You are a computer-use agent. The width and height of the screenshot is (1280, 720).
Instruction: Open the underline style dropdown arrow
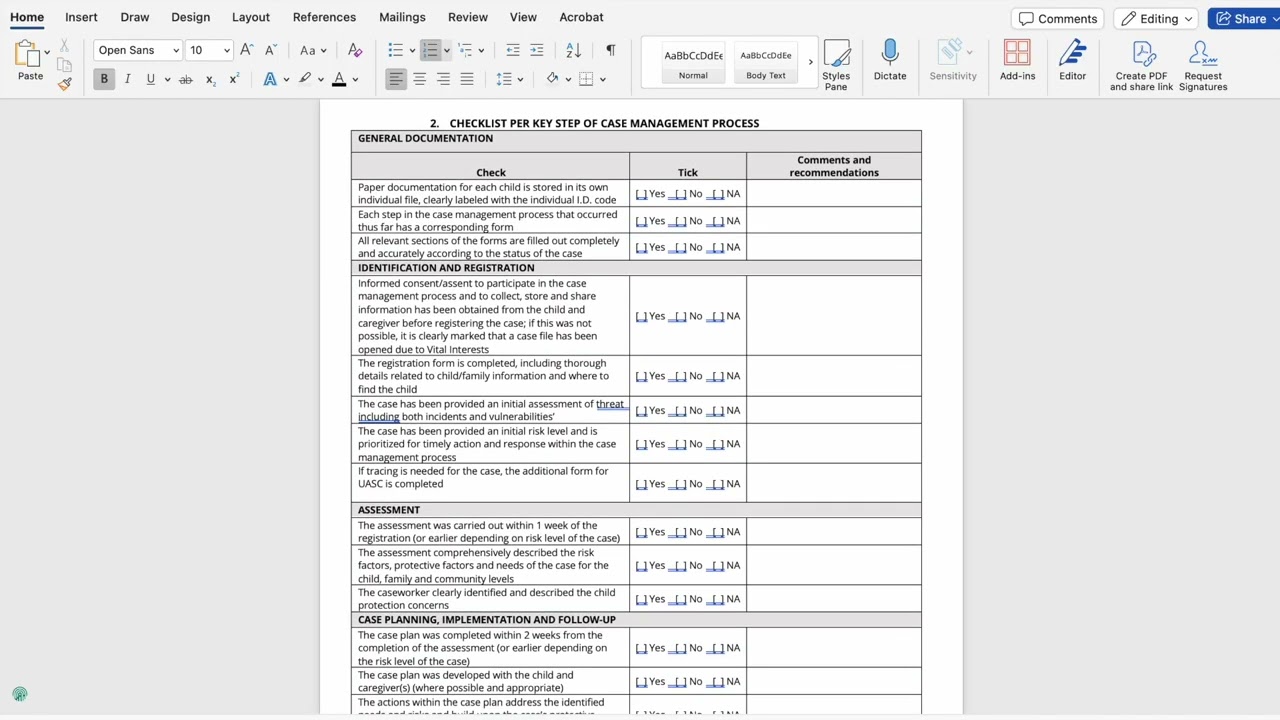pyautogui.click(x=166, y=79)
